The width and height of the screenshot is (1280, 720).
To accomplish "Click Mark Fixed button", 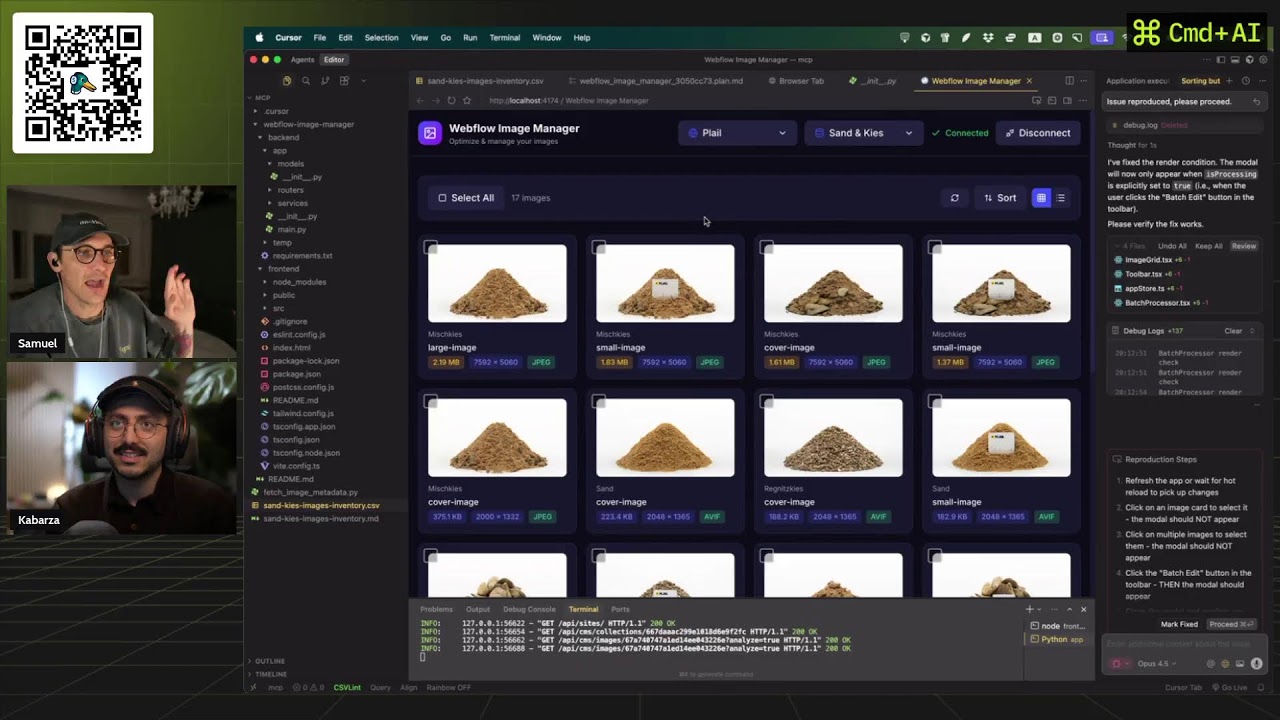I will point(1179,624).
